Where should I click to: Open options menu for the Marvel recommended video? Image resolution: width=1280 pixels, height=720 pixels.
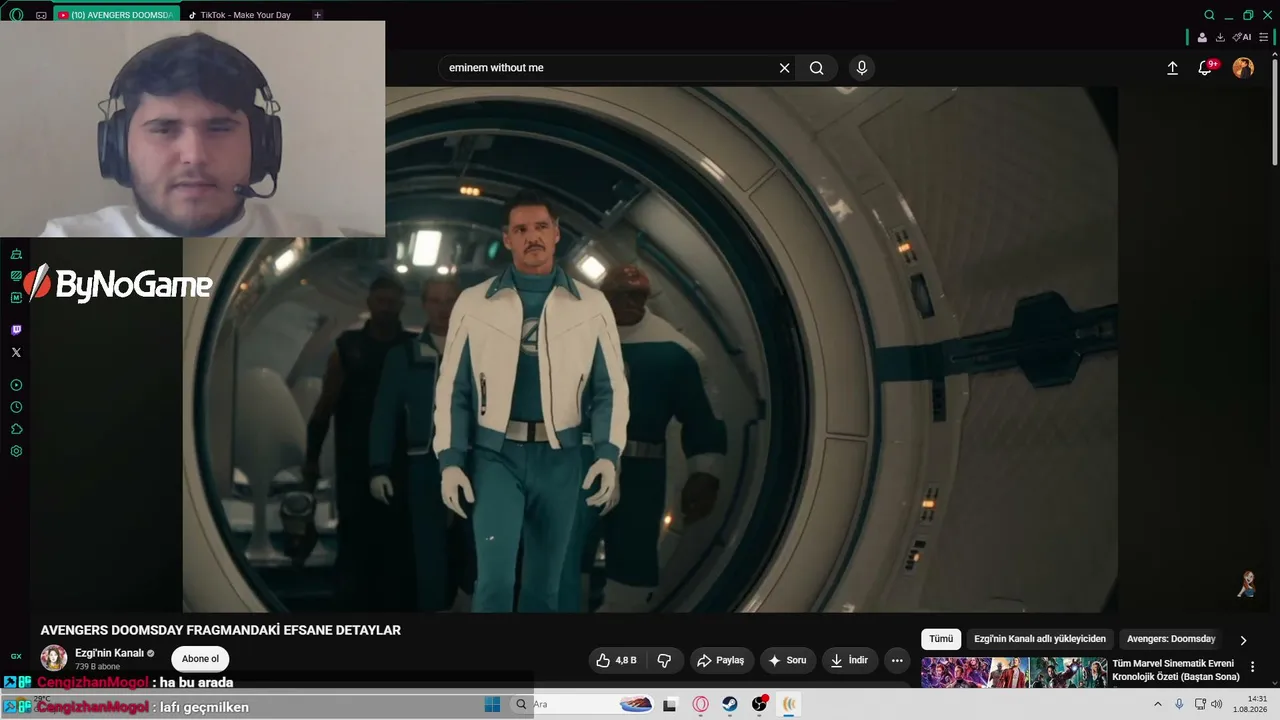[x=1252, y=667]
